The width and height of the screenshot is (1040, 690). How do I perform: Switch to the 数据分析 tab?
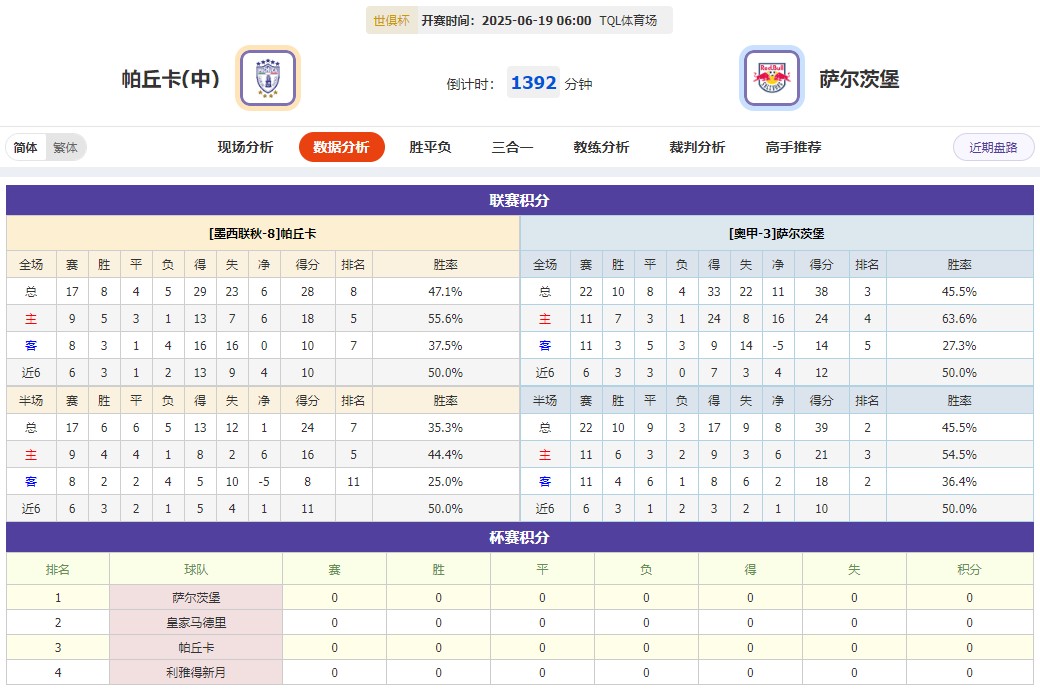click(x=341, y=146)
